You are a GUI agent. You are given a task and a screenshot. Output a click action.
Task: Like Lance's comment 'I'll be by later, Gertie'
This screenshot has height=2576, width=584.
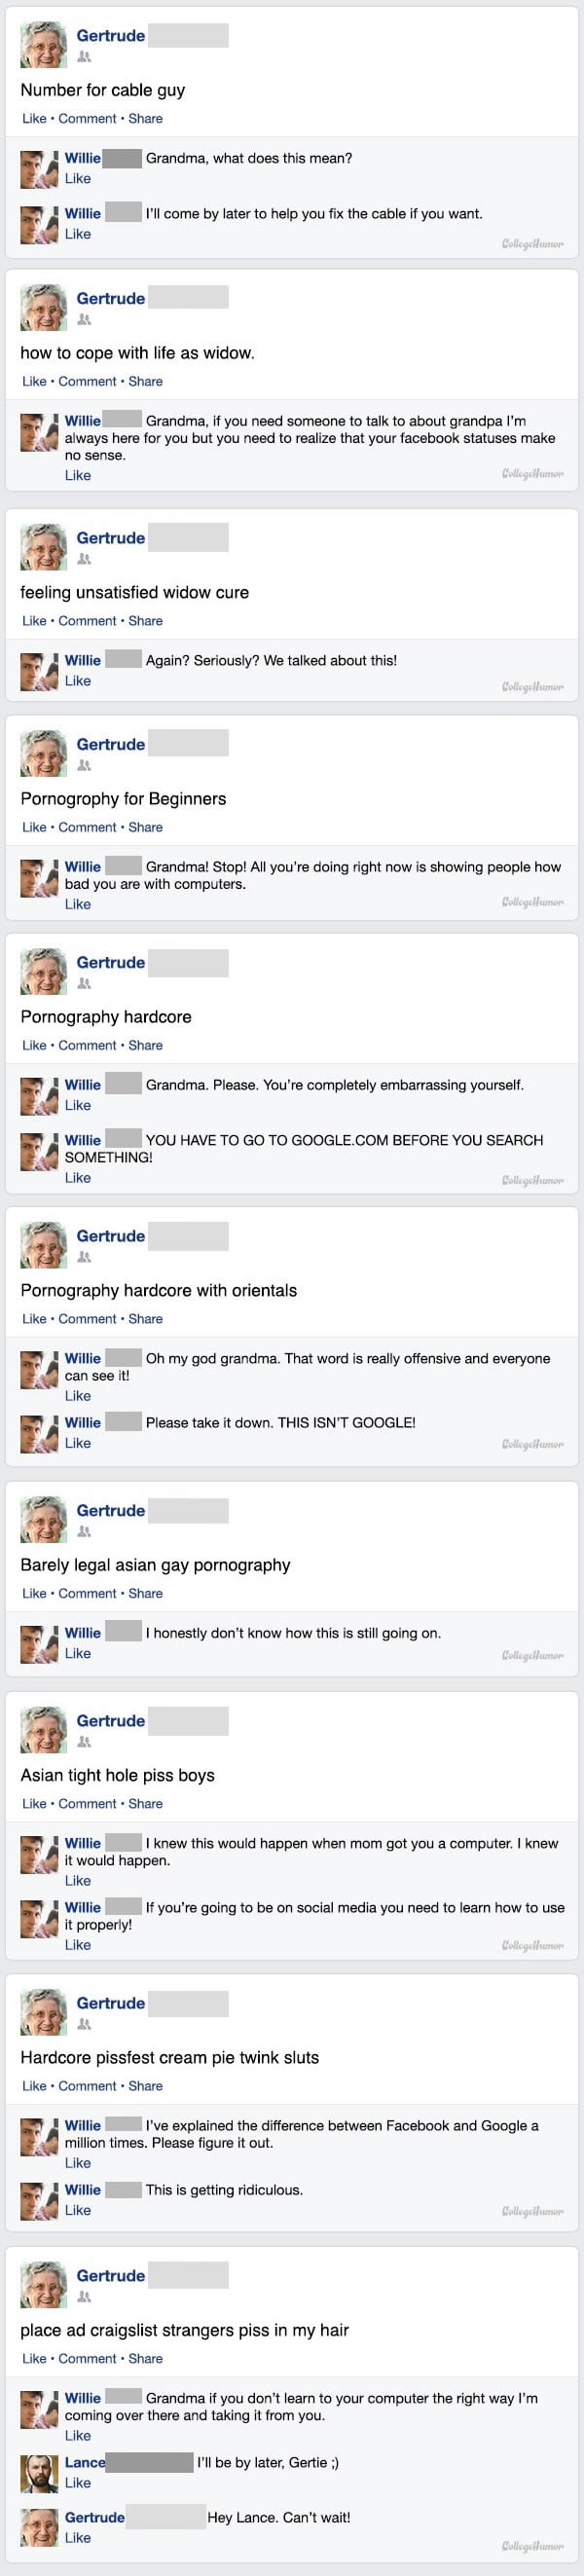point(78,2483)
